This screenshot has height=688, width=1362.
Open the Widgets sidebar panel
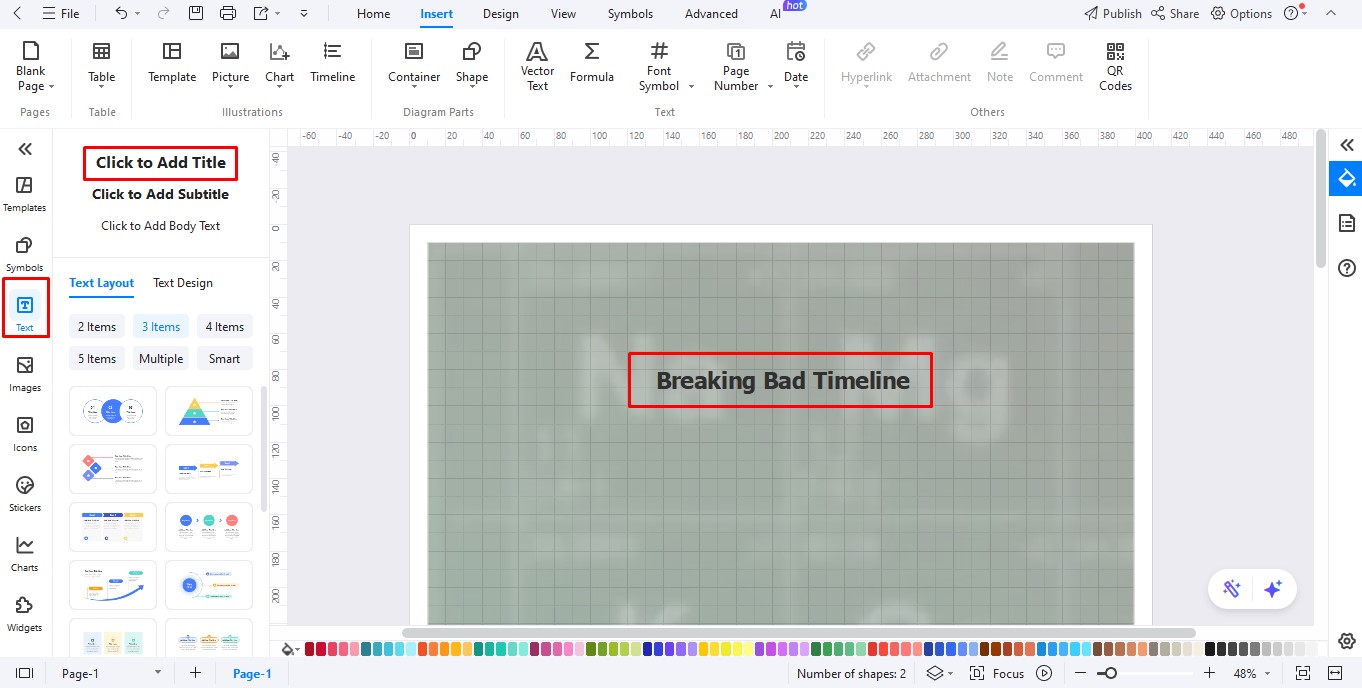click(x=25, y=614)
